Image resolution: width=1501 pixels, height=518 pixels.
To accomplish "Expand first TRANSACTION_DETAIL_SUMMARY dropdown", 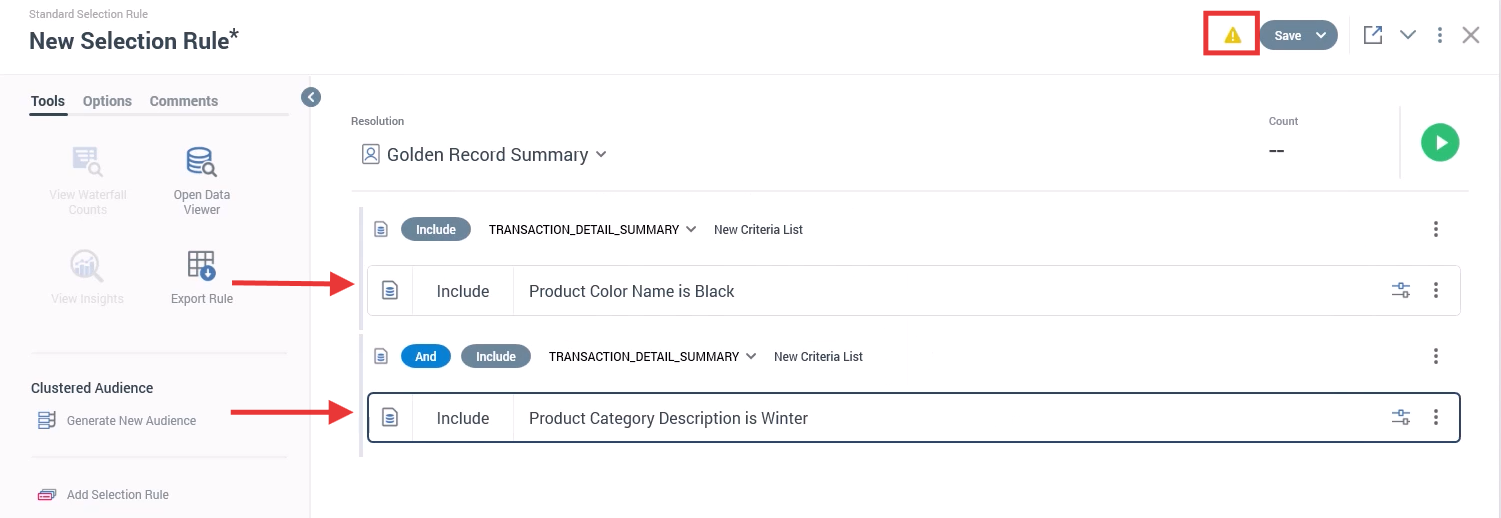I will click(x=690, y=230).
